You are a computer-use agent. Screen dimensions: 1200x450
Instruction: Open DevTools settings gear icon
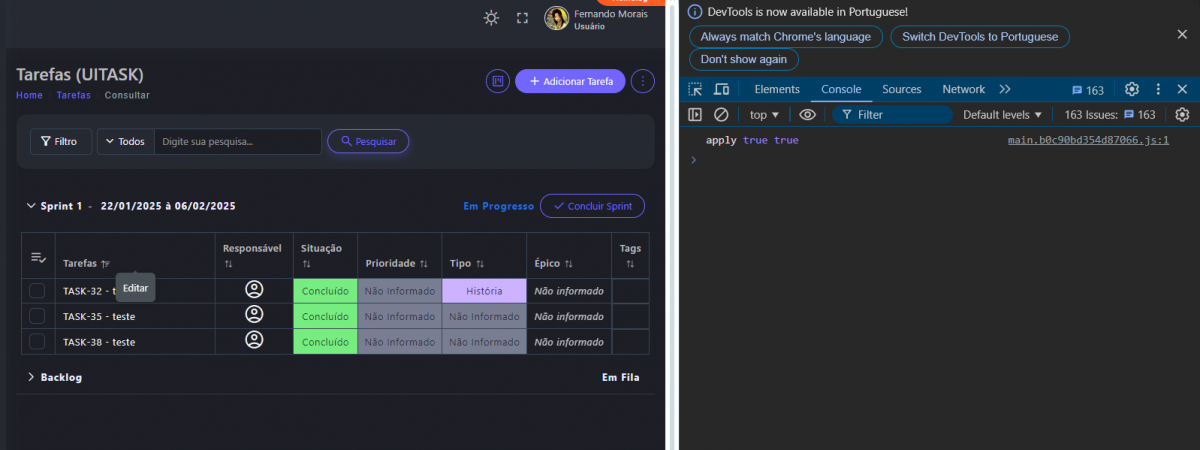coord(1132,90)
